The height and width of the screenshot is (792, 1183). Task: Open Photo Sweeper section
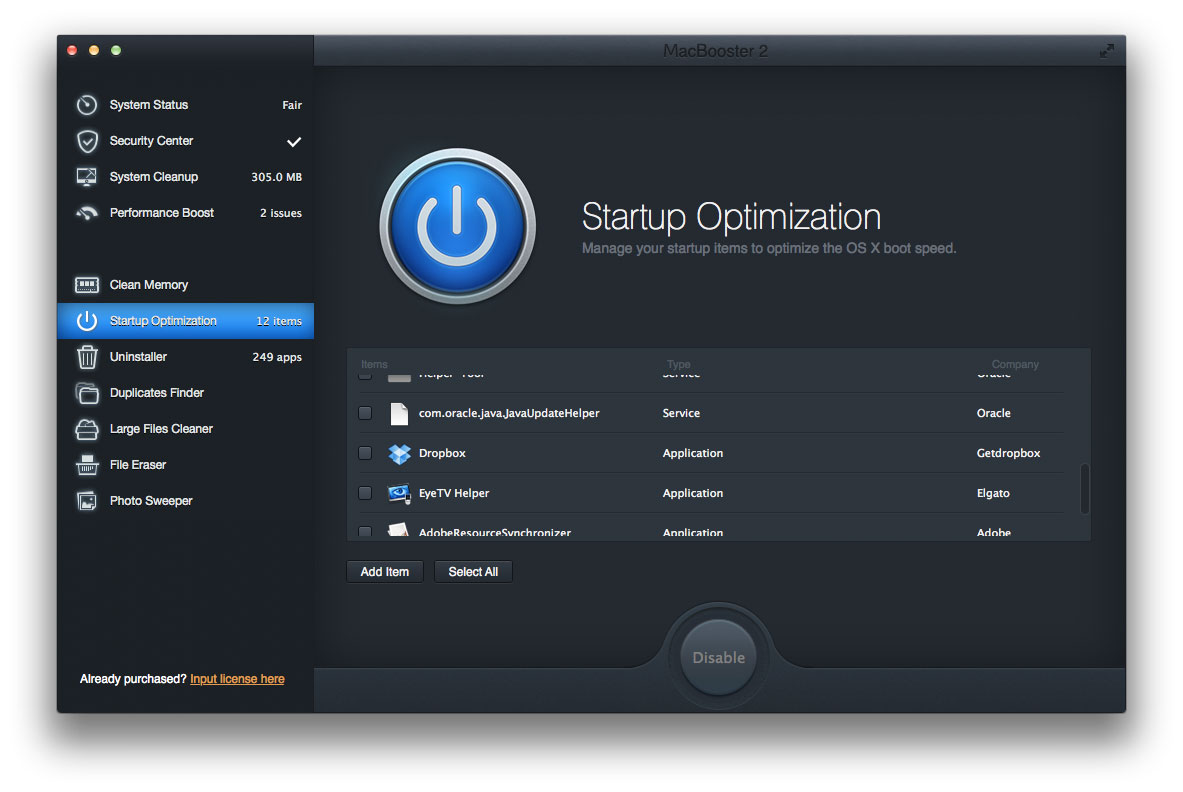pos(186,501)
